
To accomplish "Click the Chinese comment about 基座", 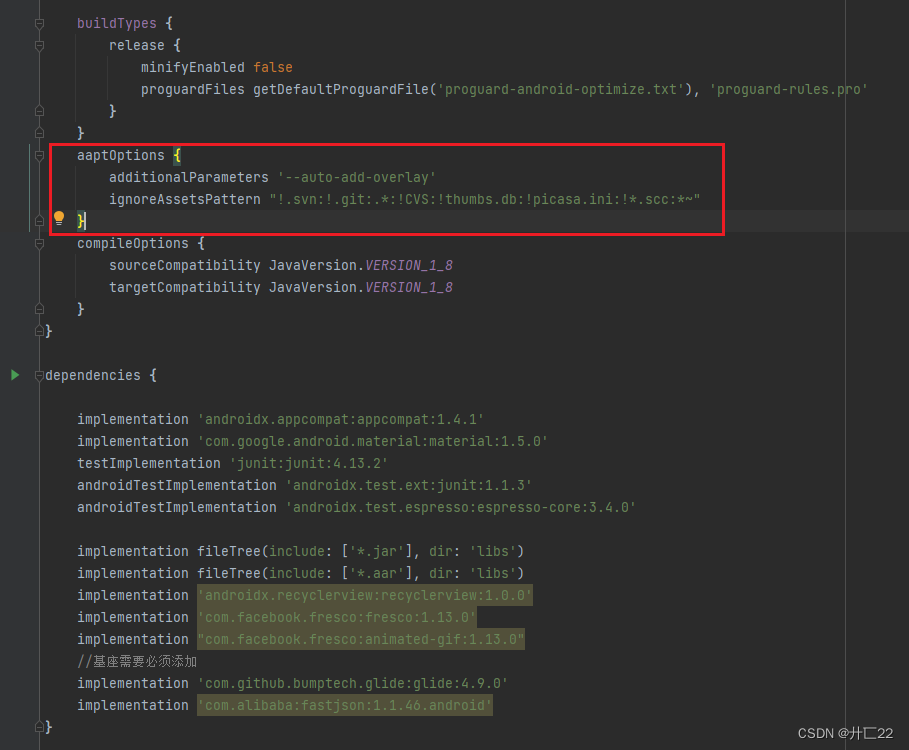I will pyautogui.click(x=137, y=661).
